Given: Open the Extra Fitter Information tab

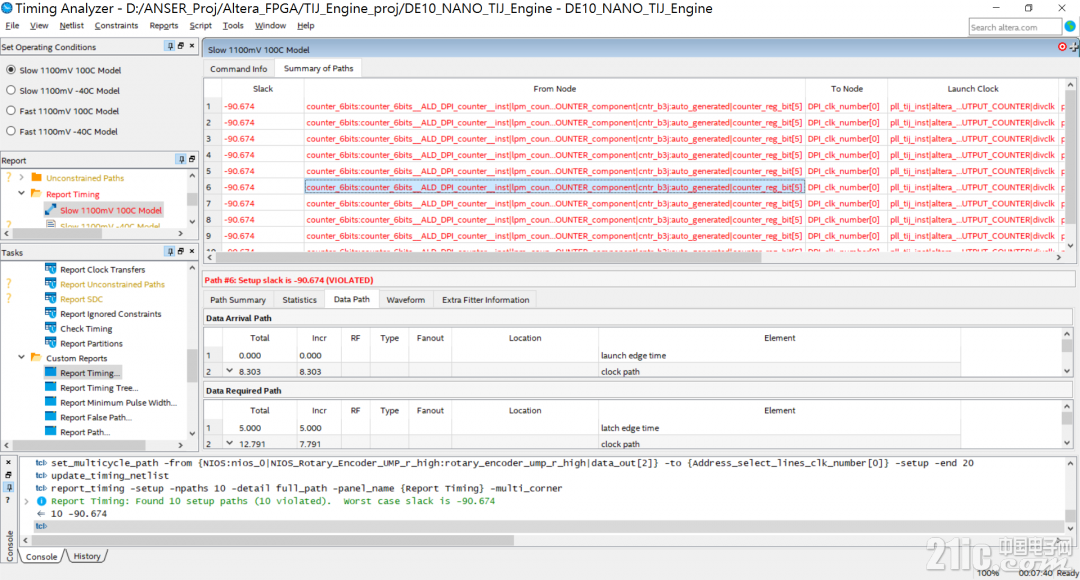Looking at the screenshot, I should click(x=486, y=300).
